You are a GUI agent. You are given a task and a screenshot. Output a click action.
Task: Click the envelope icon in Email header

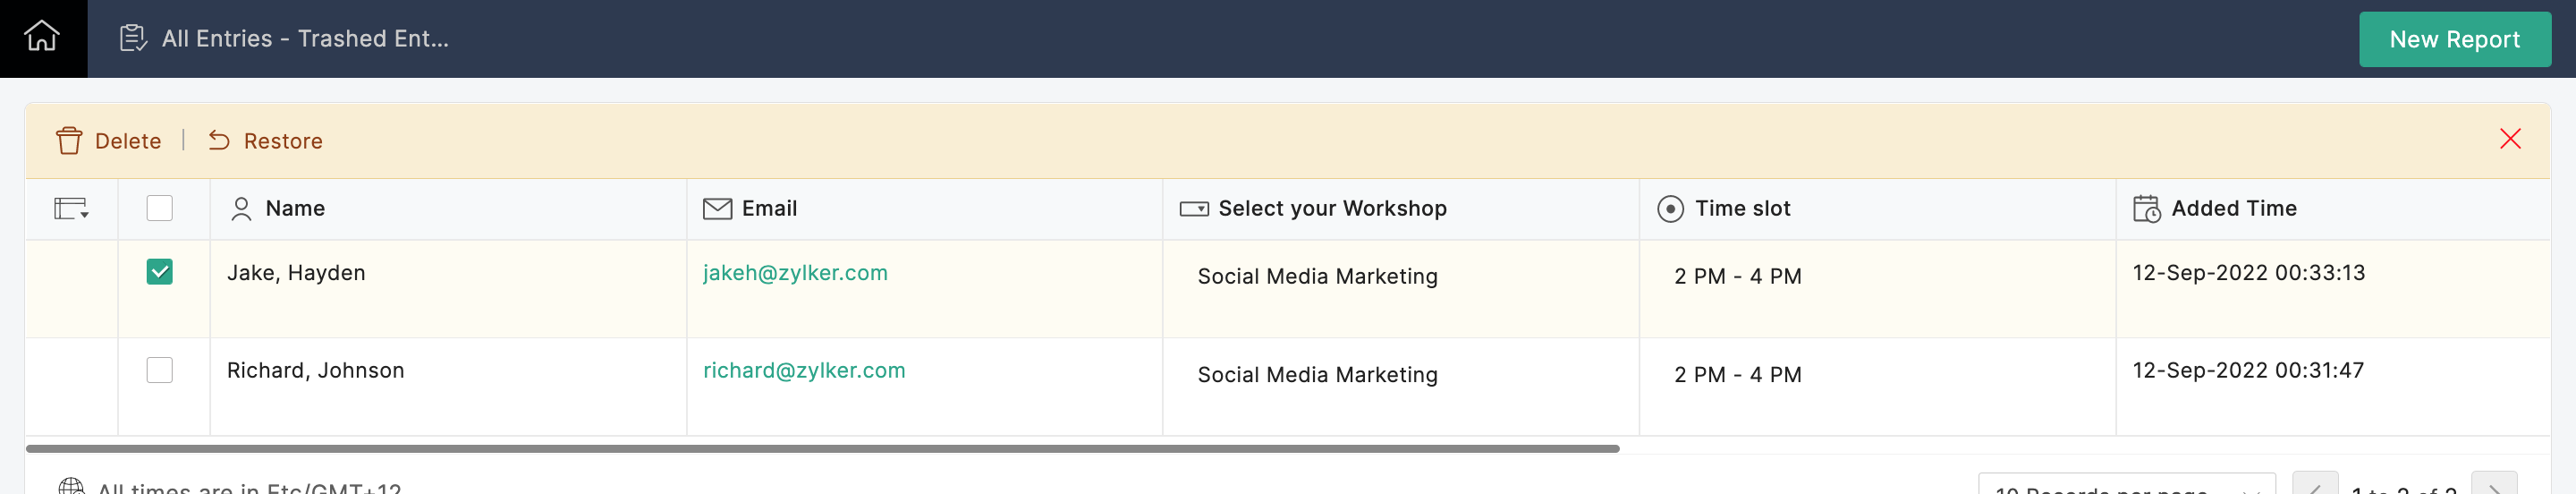[x=717, y=209]
